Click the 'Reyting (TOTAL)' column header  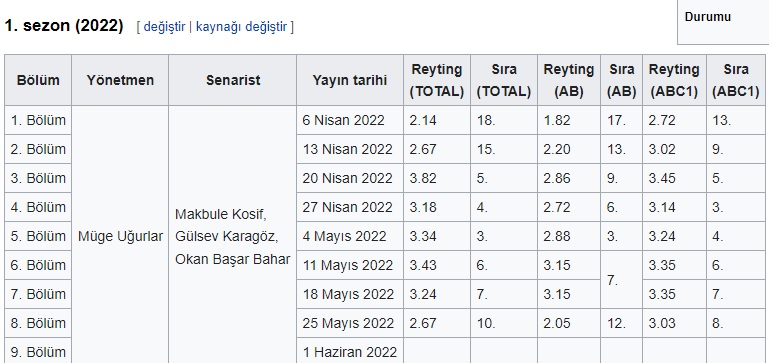pyautogui.click(x=436, y=80)
